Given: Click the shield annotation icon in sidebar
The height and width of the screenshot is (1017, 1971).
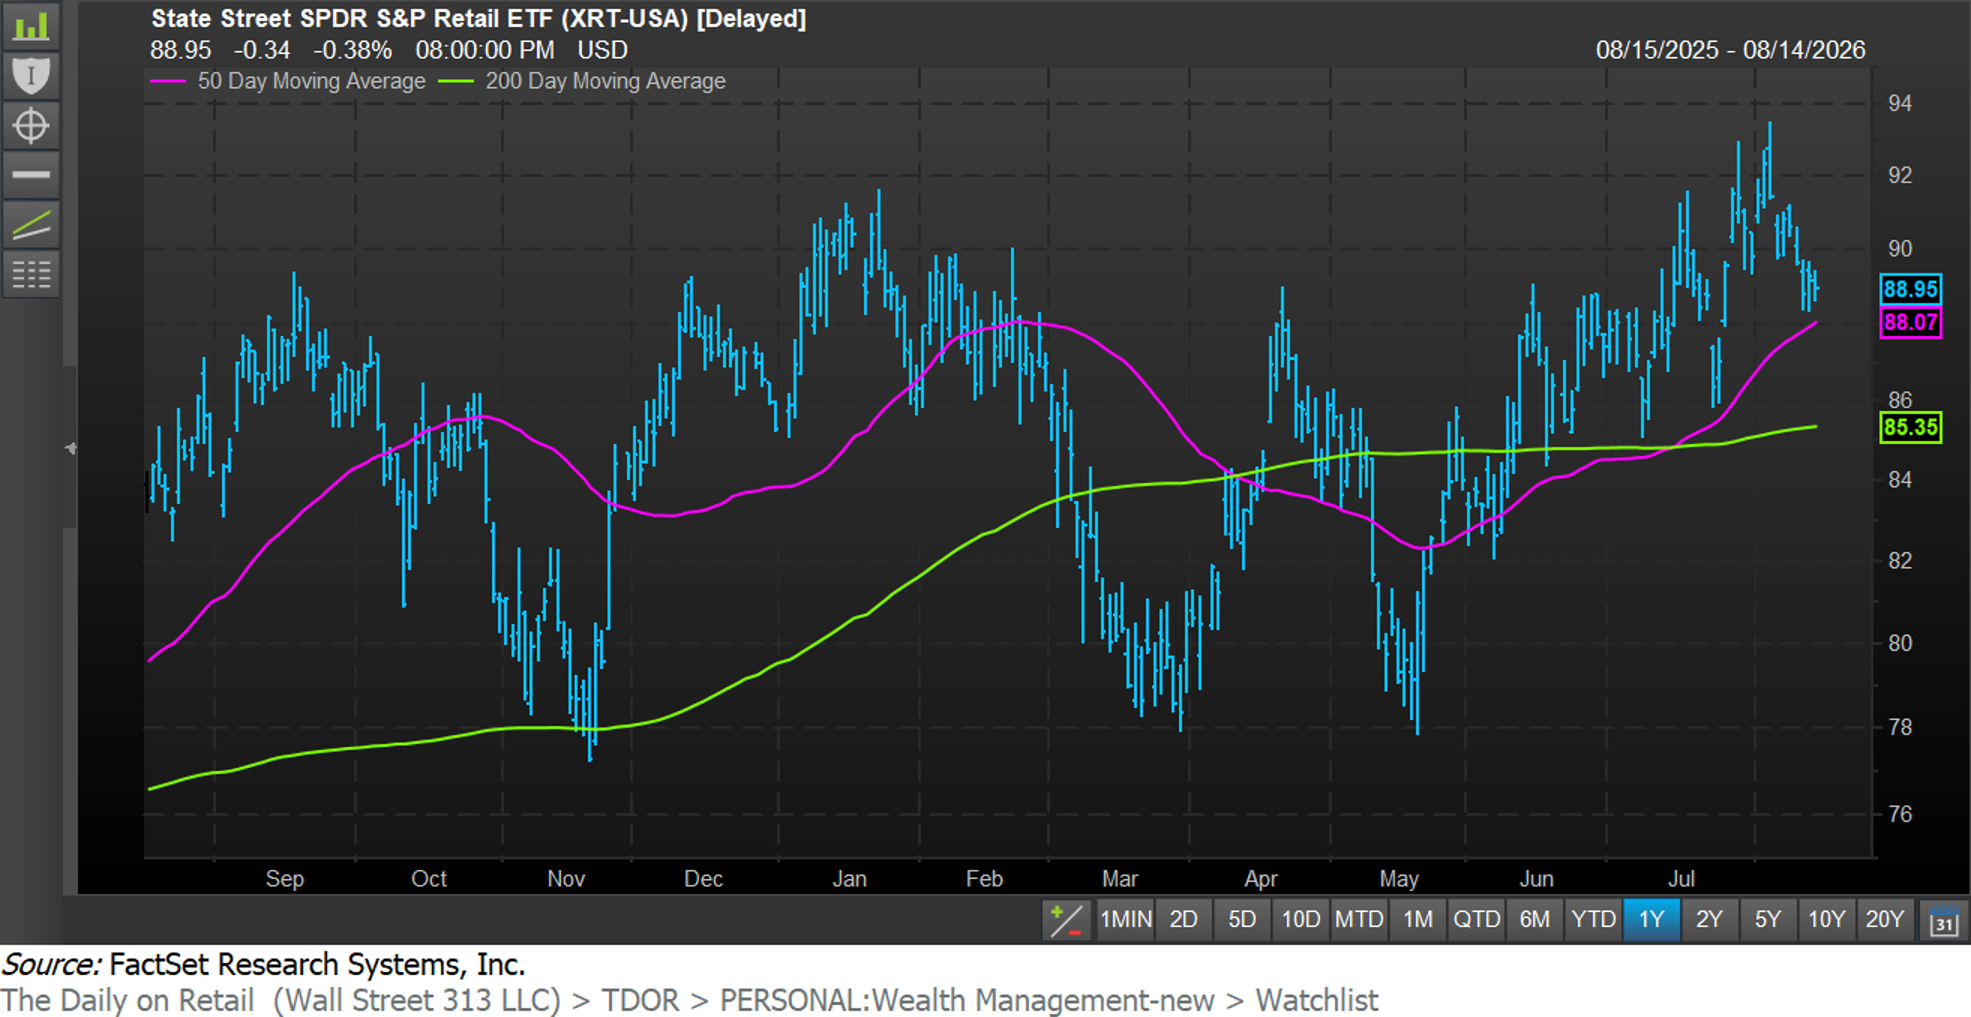Looking at the screenshot, I should 31,75.
